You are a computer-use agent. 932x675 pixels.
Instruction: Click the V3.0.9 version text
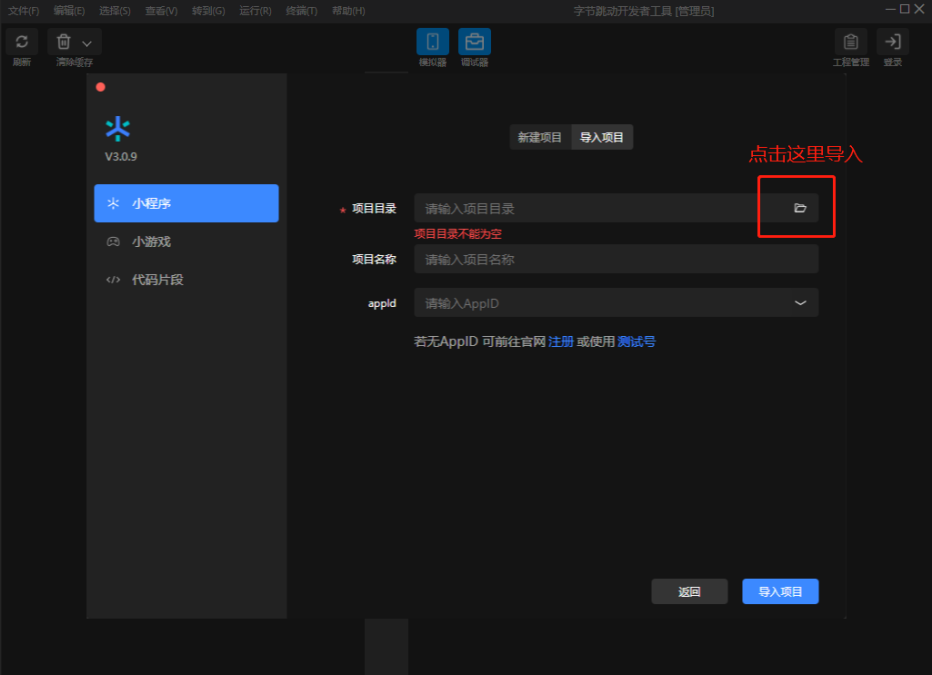(x=121, y=157)
